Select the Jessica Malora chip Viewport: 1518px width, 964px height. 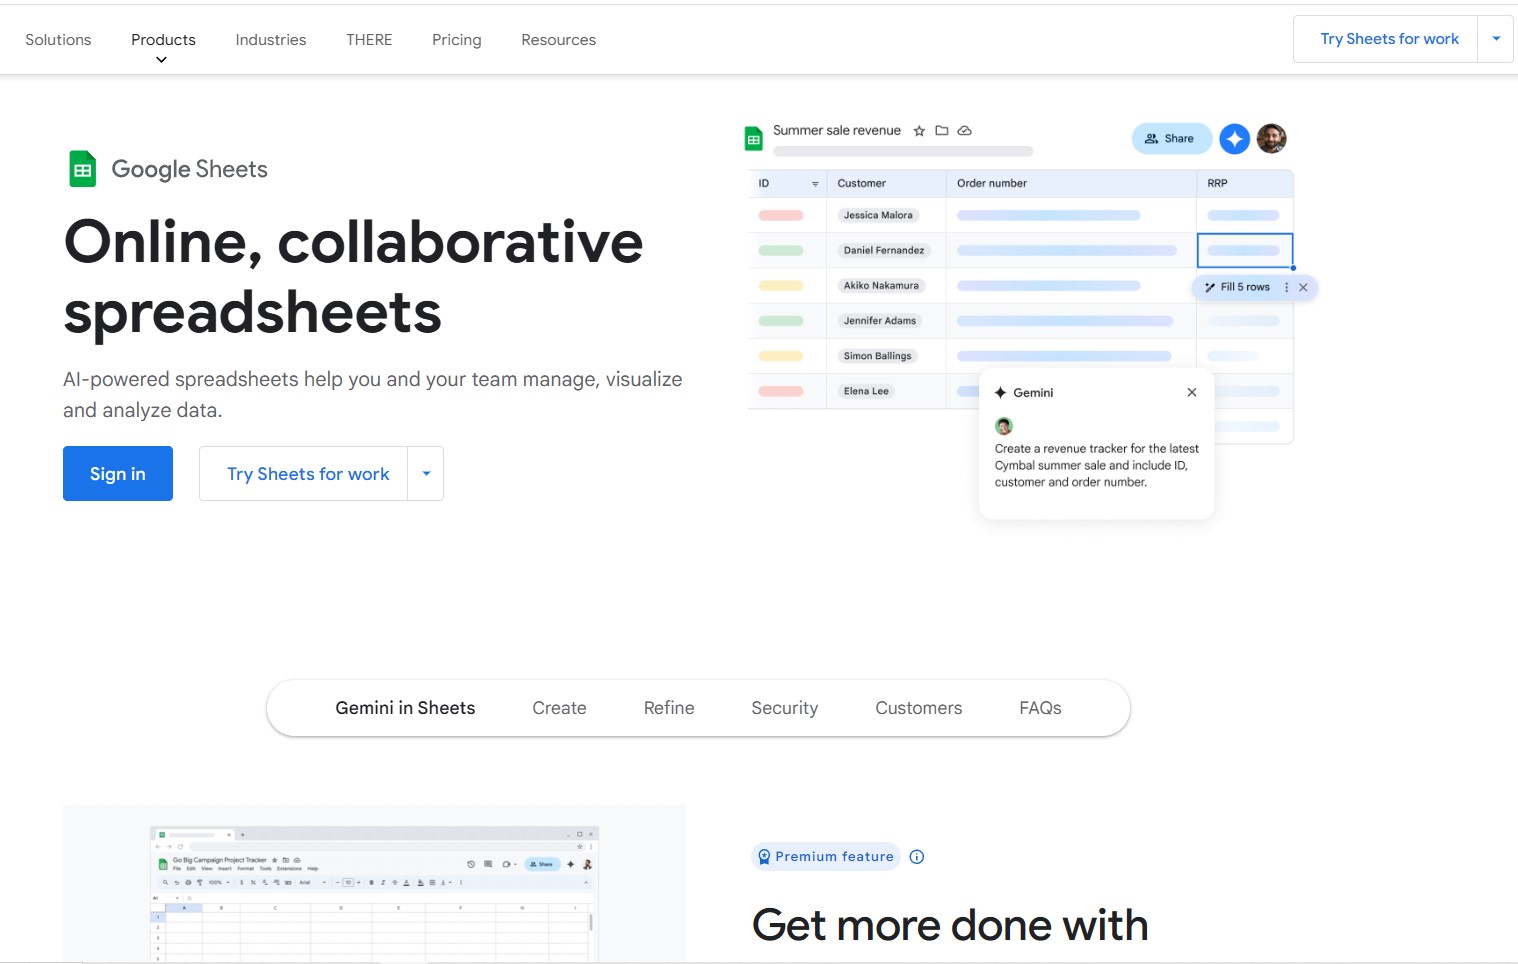coord(878,215)
